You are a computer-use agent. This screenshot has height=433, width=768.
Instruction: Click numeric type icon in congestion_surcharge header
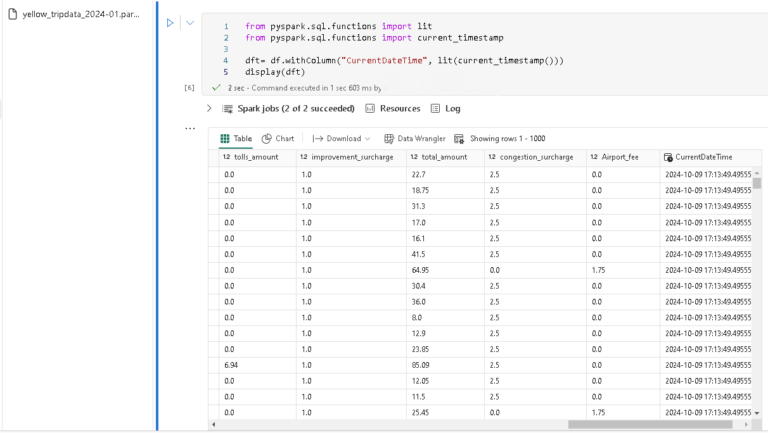492,157
